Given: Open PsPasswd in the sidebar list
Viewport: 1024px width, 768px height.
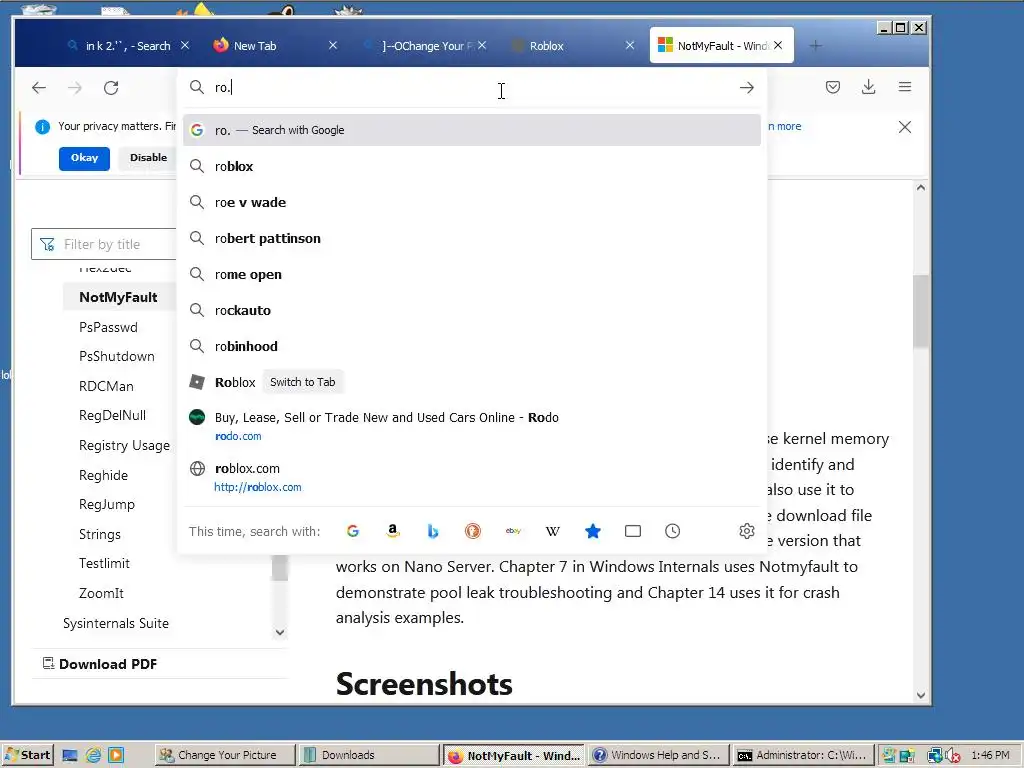Looking at the screenshot, I should click(108, 327).
